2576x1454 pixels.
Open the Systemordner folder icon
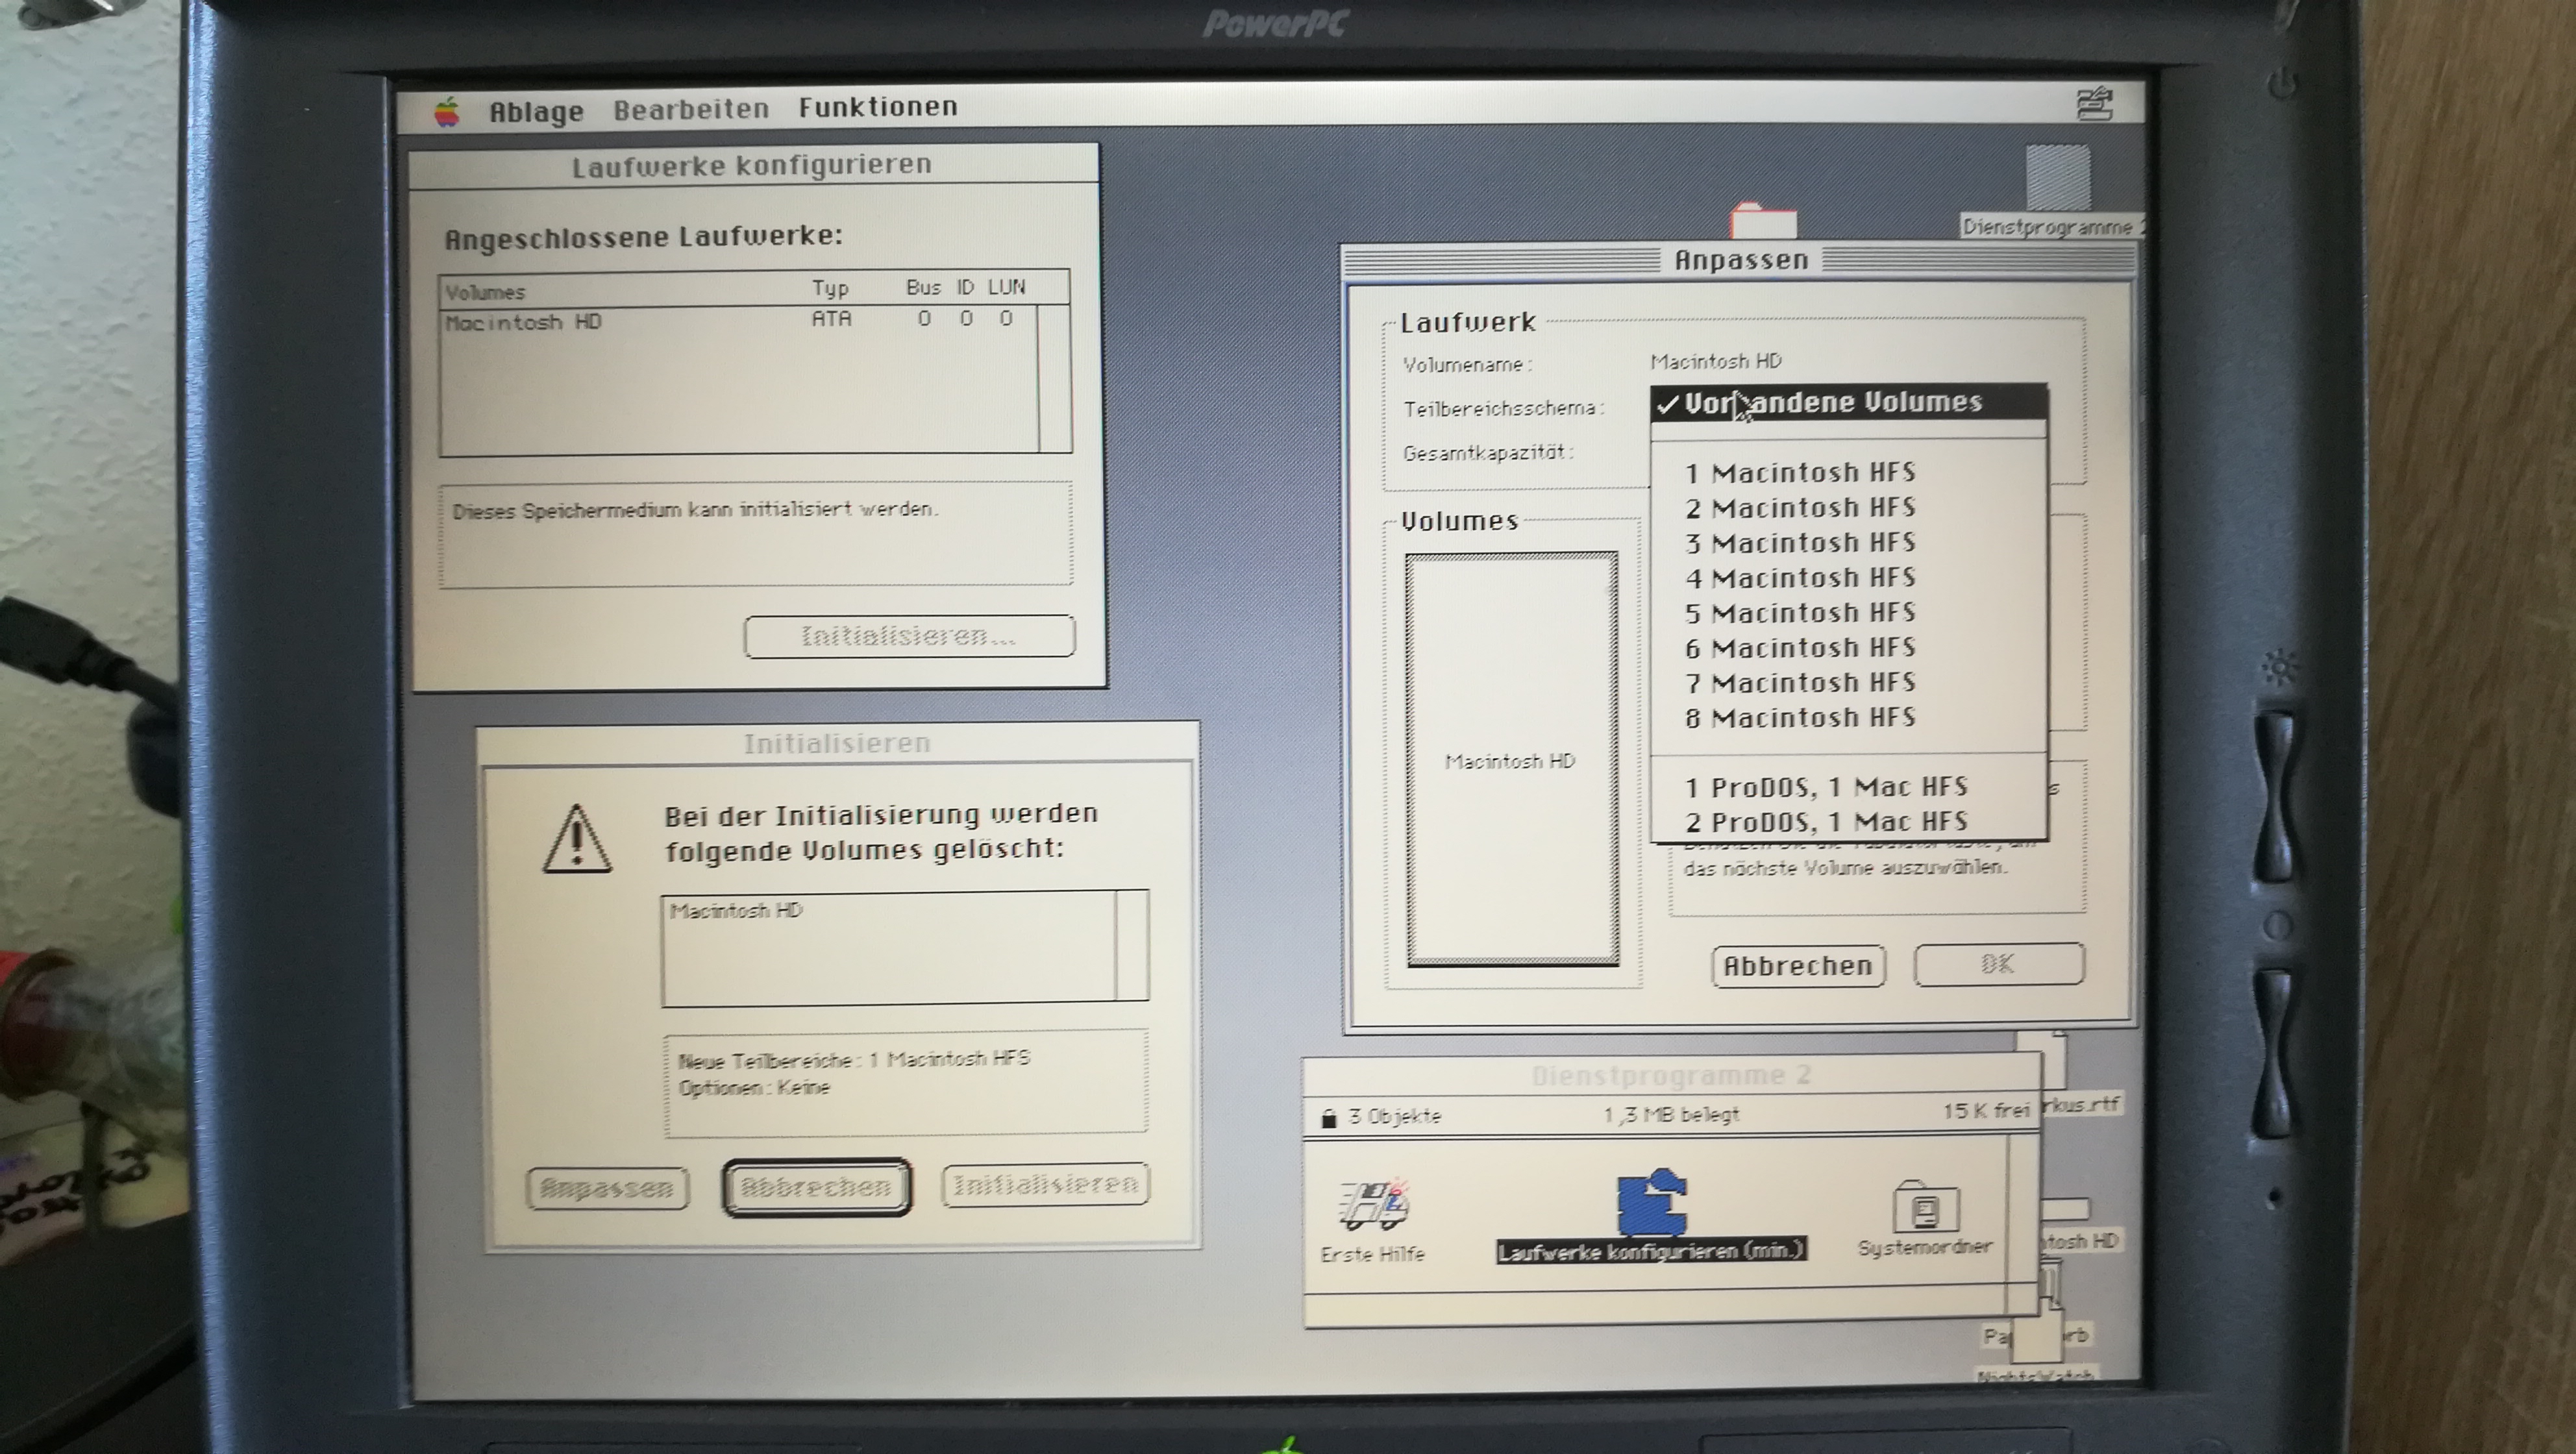coord(1925,1209)
